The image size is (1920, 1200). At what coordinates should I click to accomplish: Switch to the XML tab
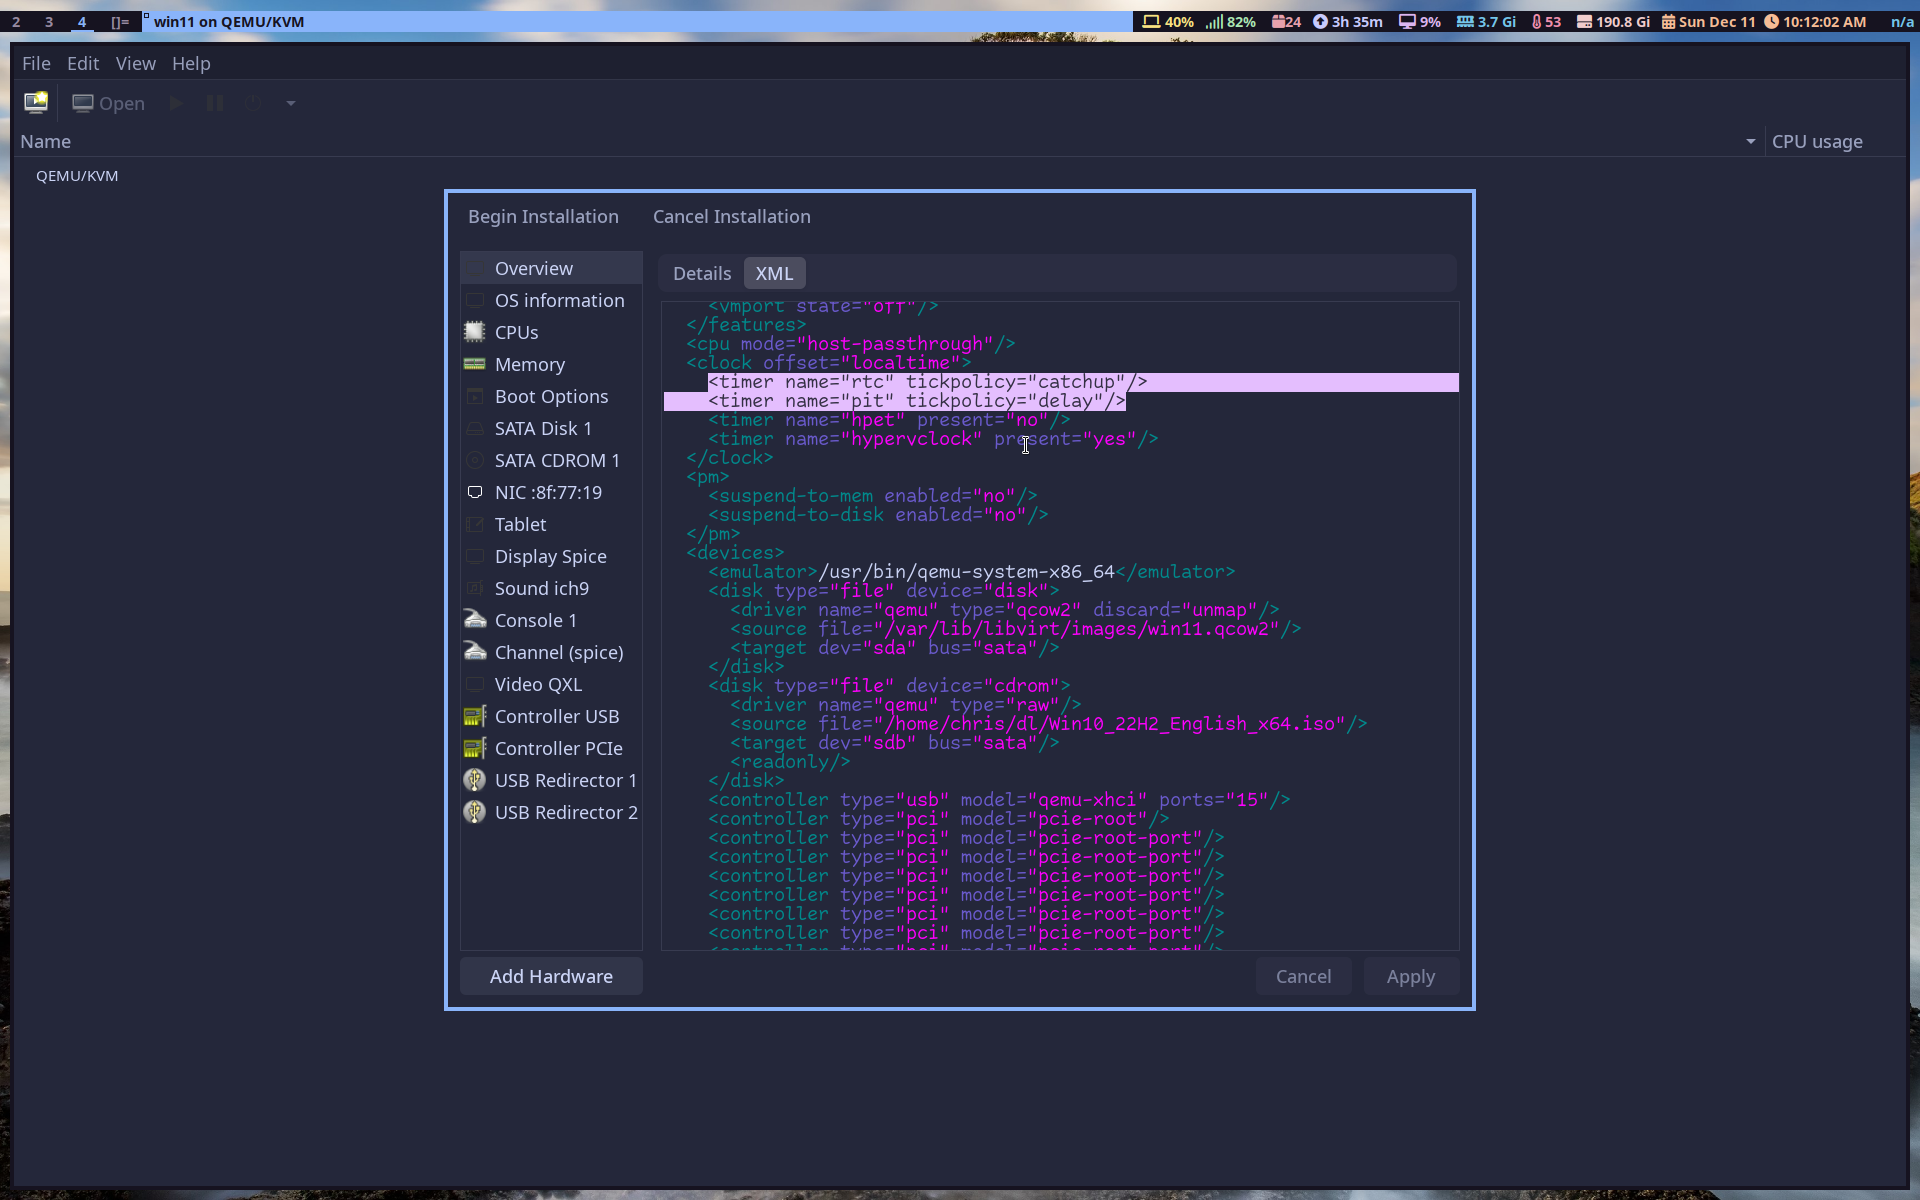(x=773, y=272)
